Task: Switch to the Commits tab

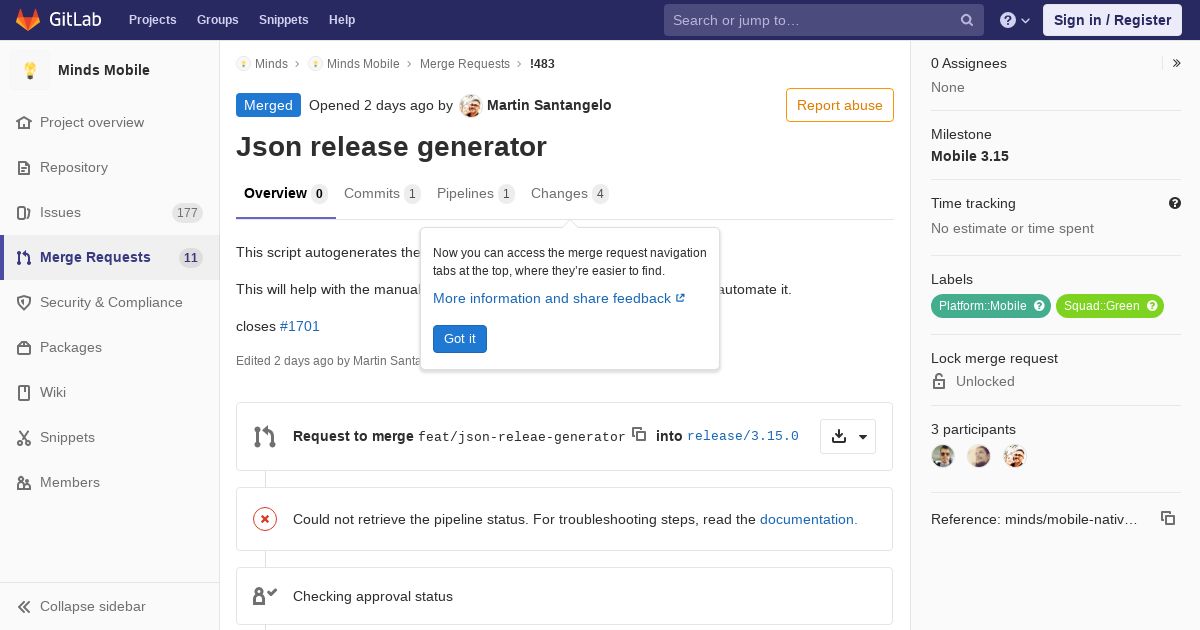Action: [382, 194]
